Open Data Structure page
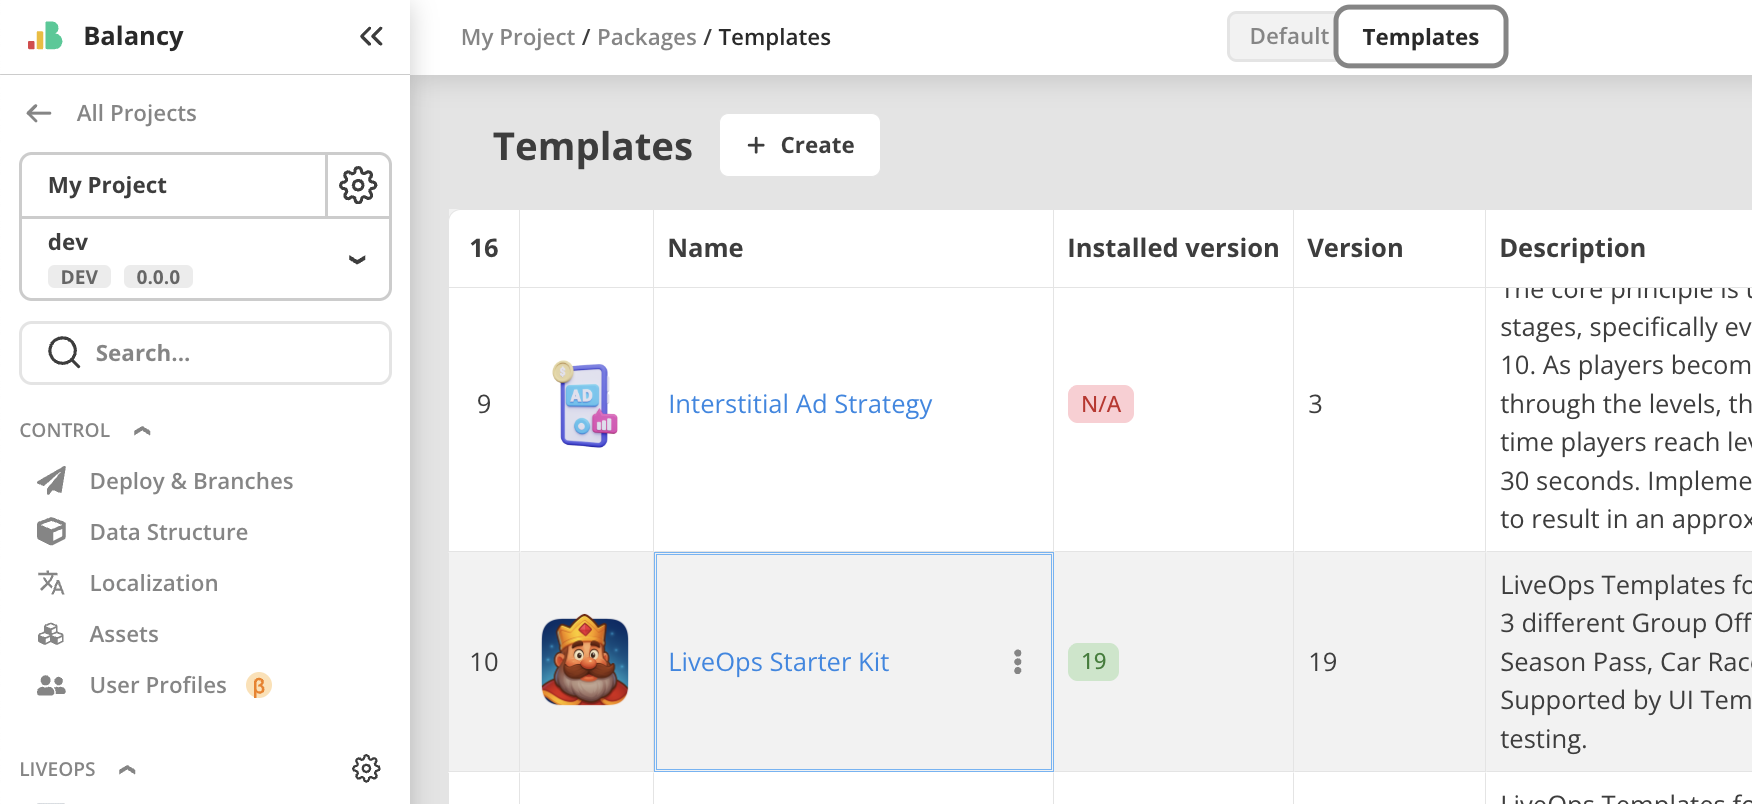 [x=169, y=532]
